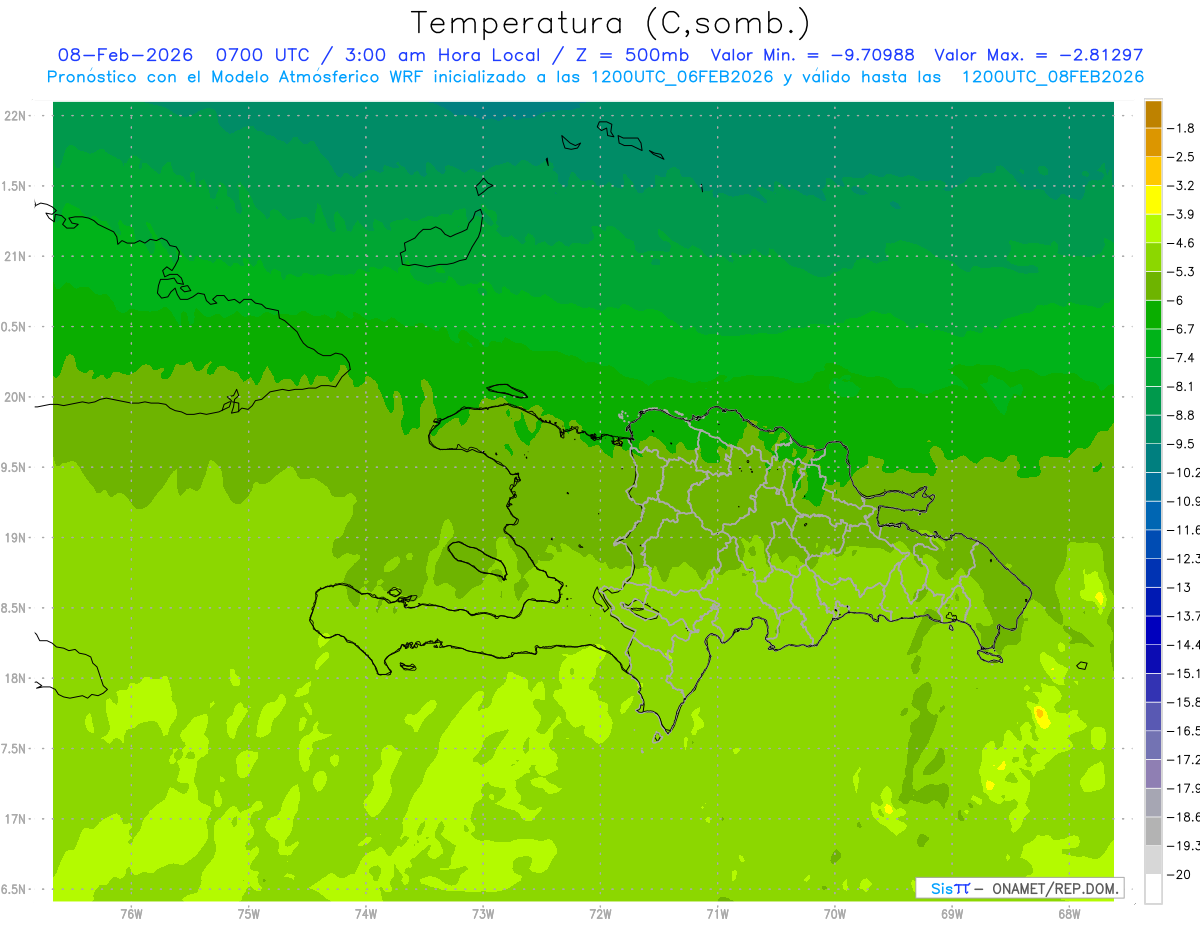Click the "Valor Max. = -2.81297" value
The width and height of the screenshot is (1200, 927).
pos(1038,55)
